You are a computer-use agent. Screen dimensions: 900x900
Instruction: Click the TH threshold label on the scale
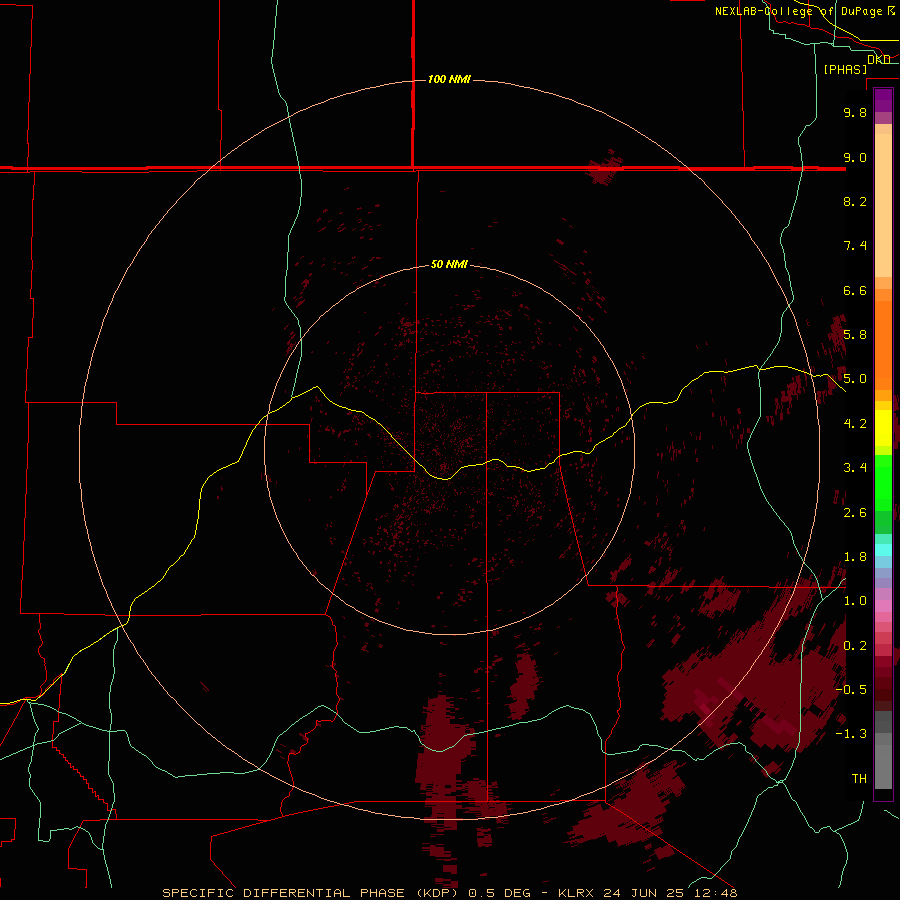(859, 779)
